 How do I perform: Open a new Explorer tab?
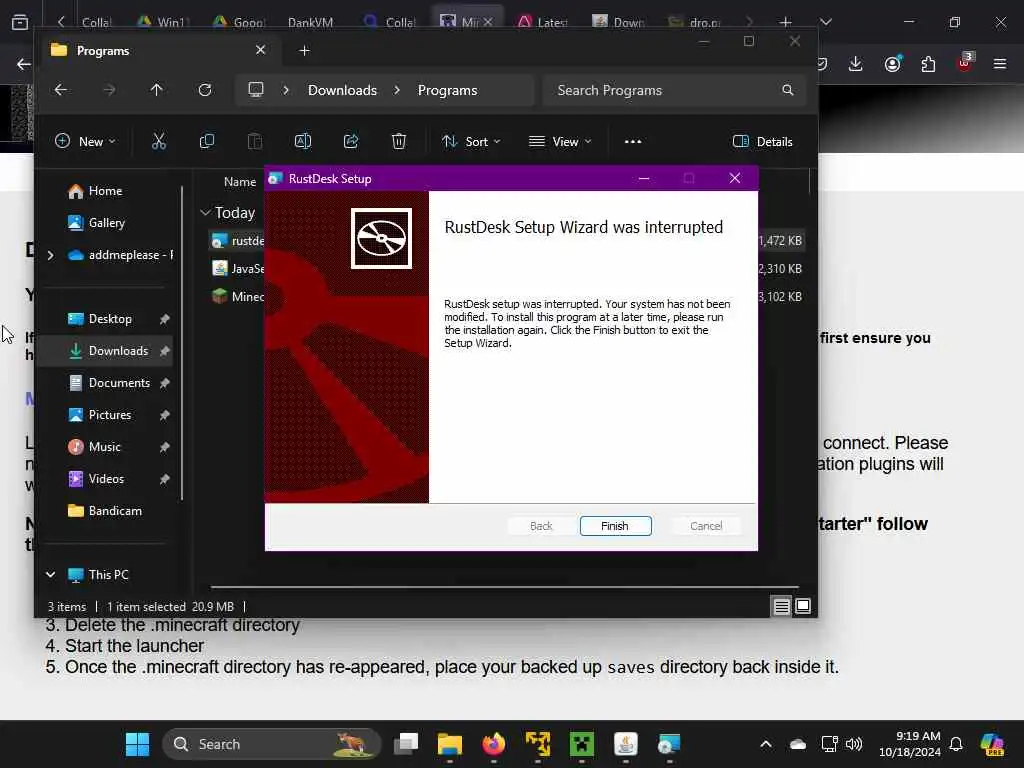(304, 50)
